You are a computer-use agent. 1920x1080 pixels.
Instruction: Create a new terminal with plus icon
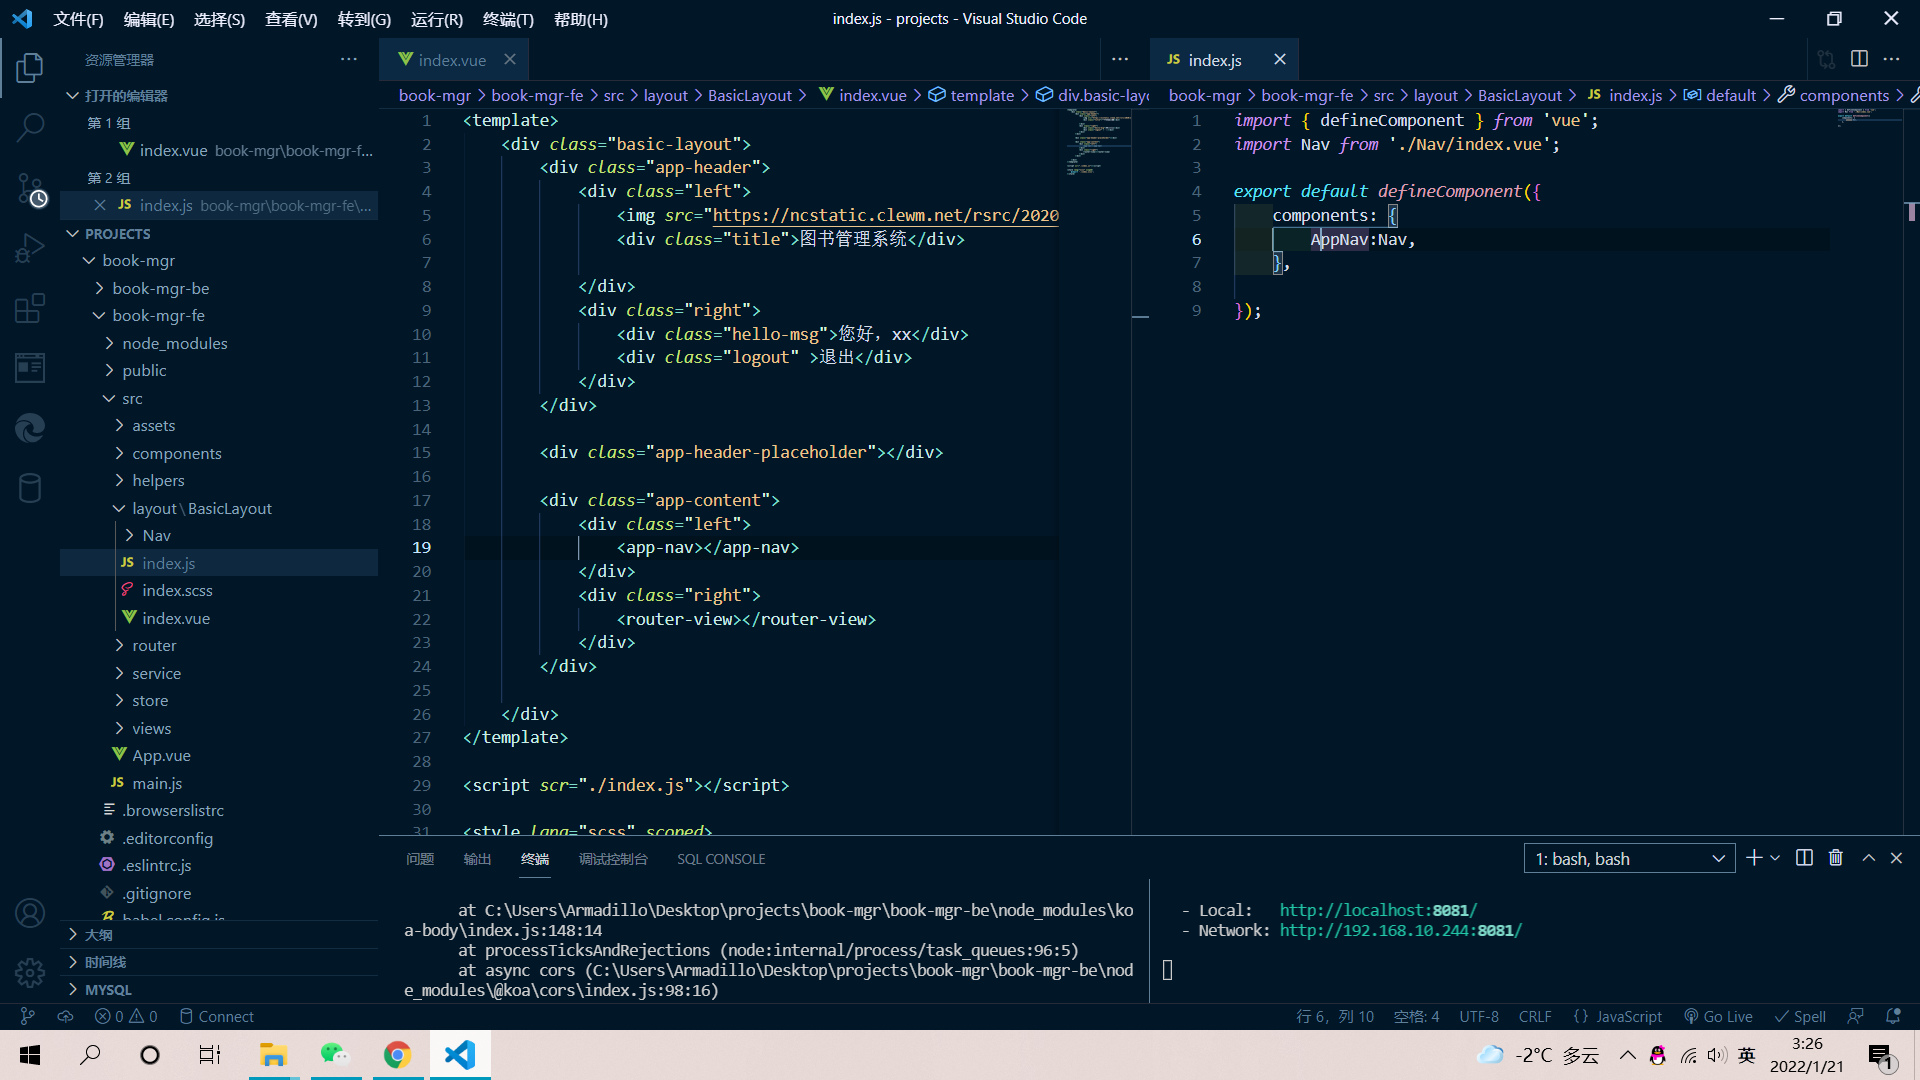click(1753, 858)
